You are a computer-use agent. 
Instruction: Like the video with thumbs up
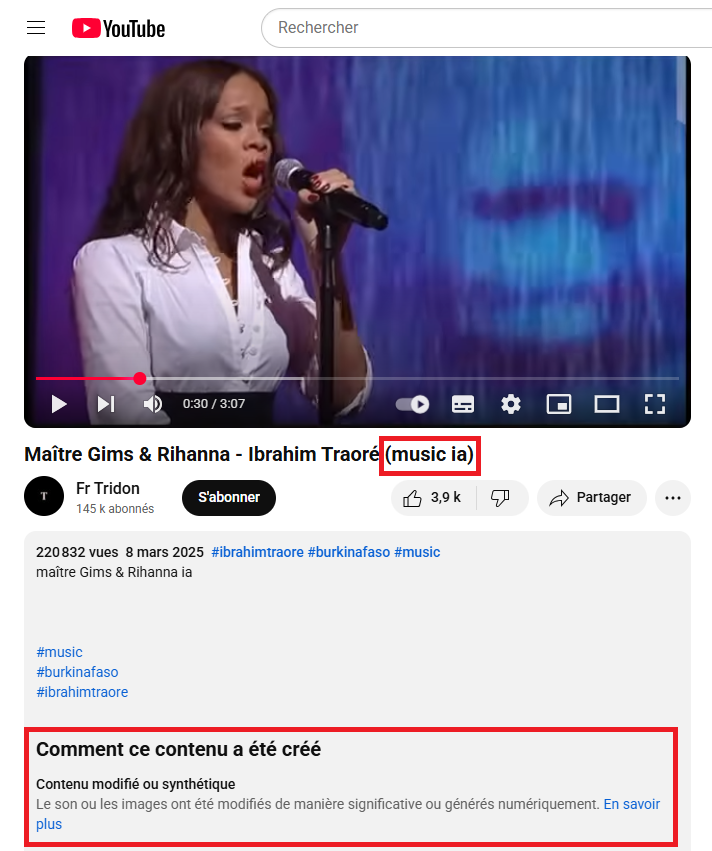(433, 498)
